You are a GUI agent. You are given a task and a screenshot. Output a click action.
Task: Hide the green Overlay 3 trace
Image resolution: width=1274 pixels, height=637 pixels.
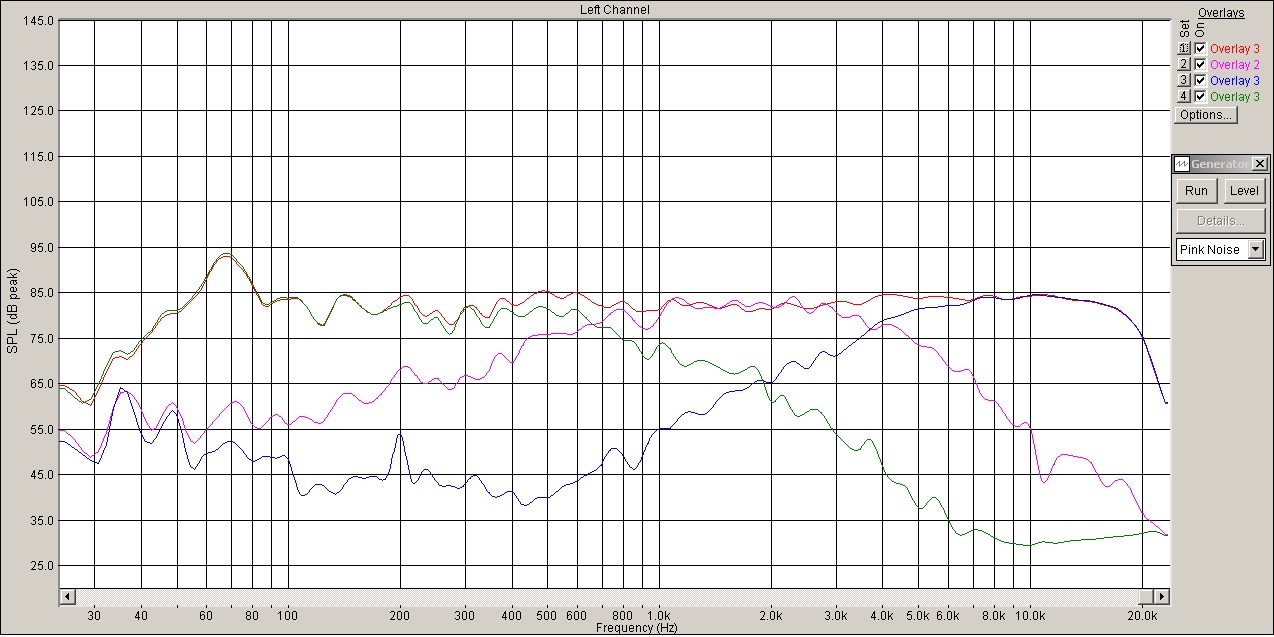coord(1200,96)
